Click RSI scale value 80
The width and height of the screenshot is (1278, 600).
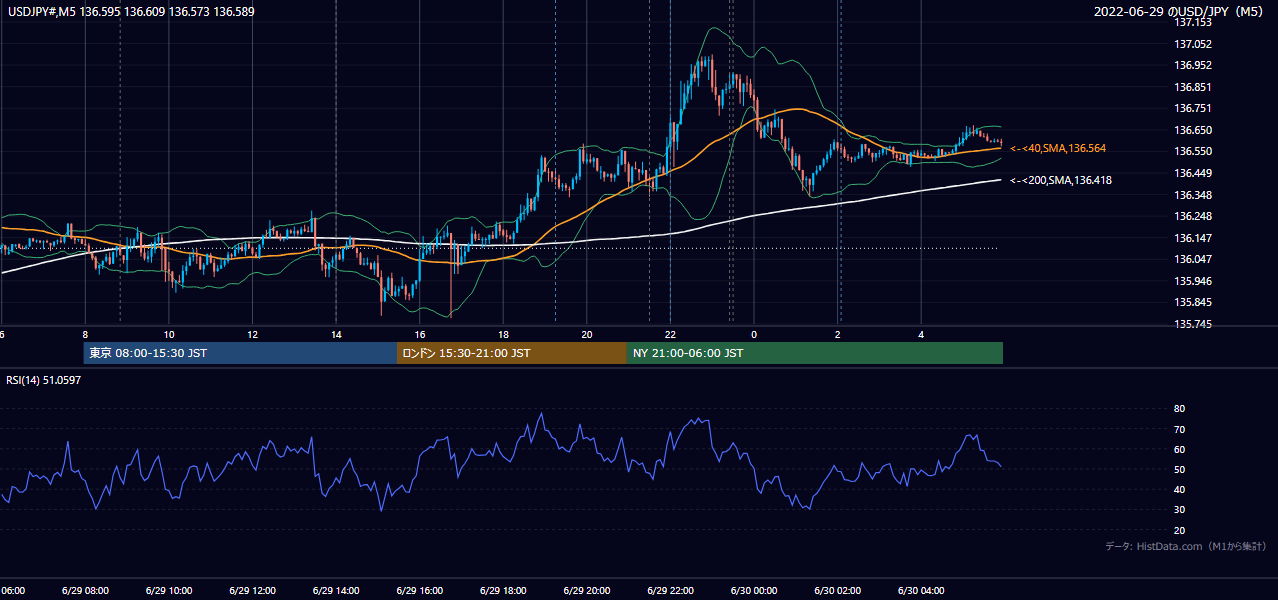pyautogui.click(x=1180, y=409)
